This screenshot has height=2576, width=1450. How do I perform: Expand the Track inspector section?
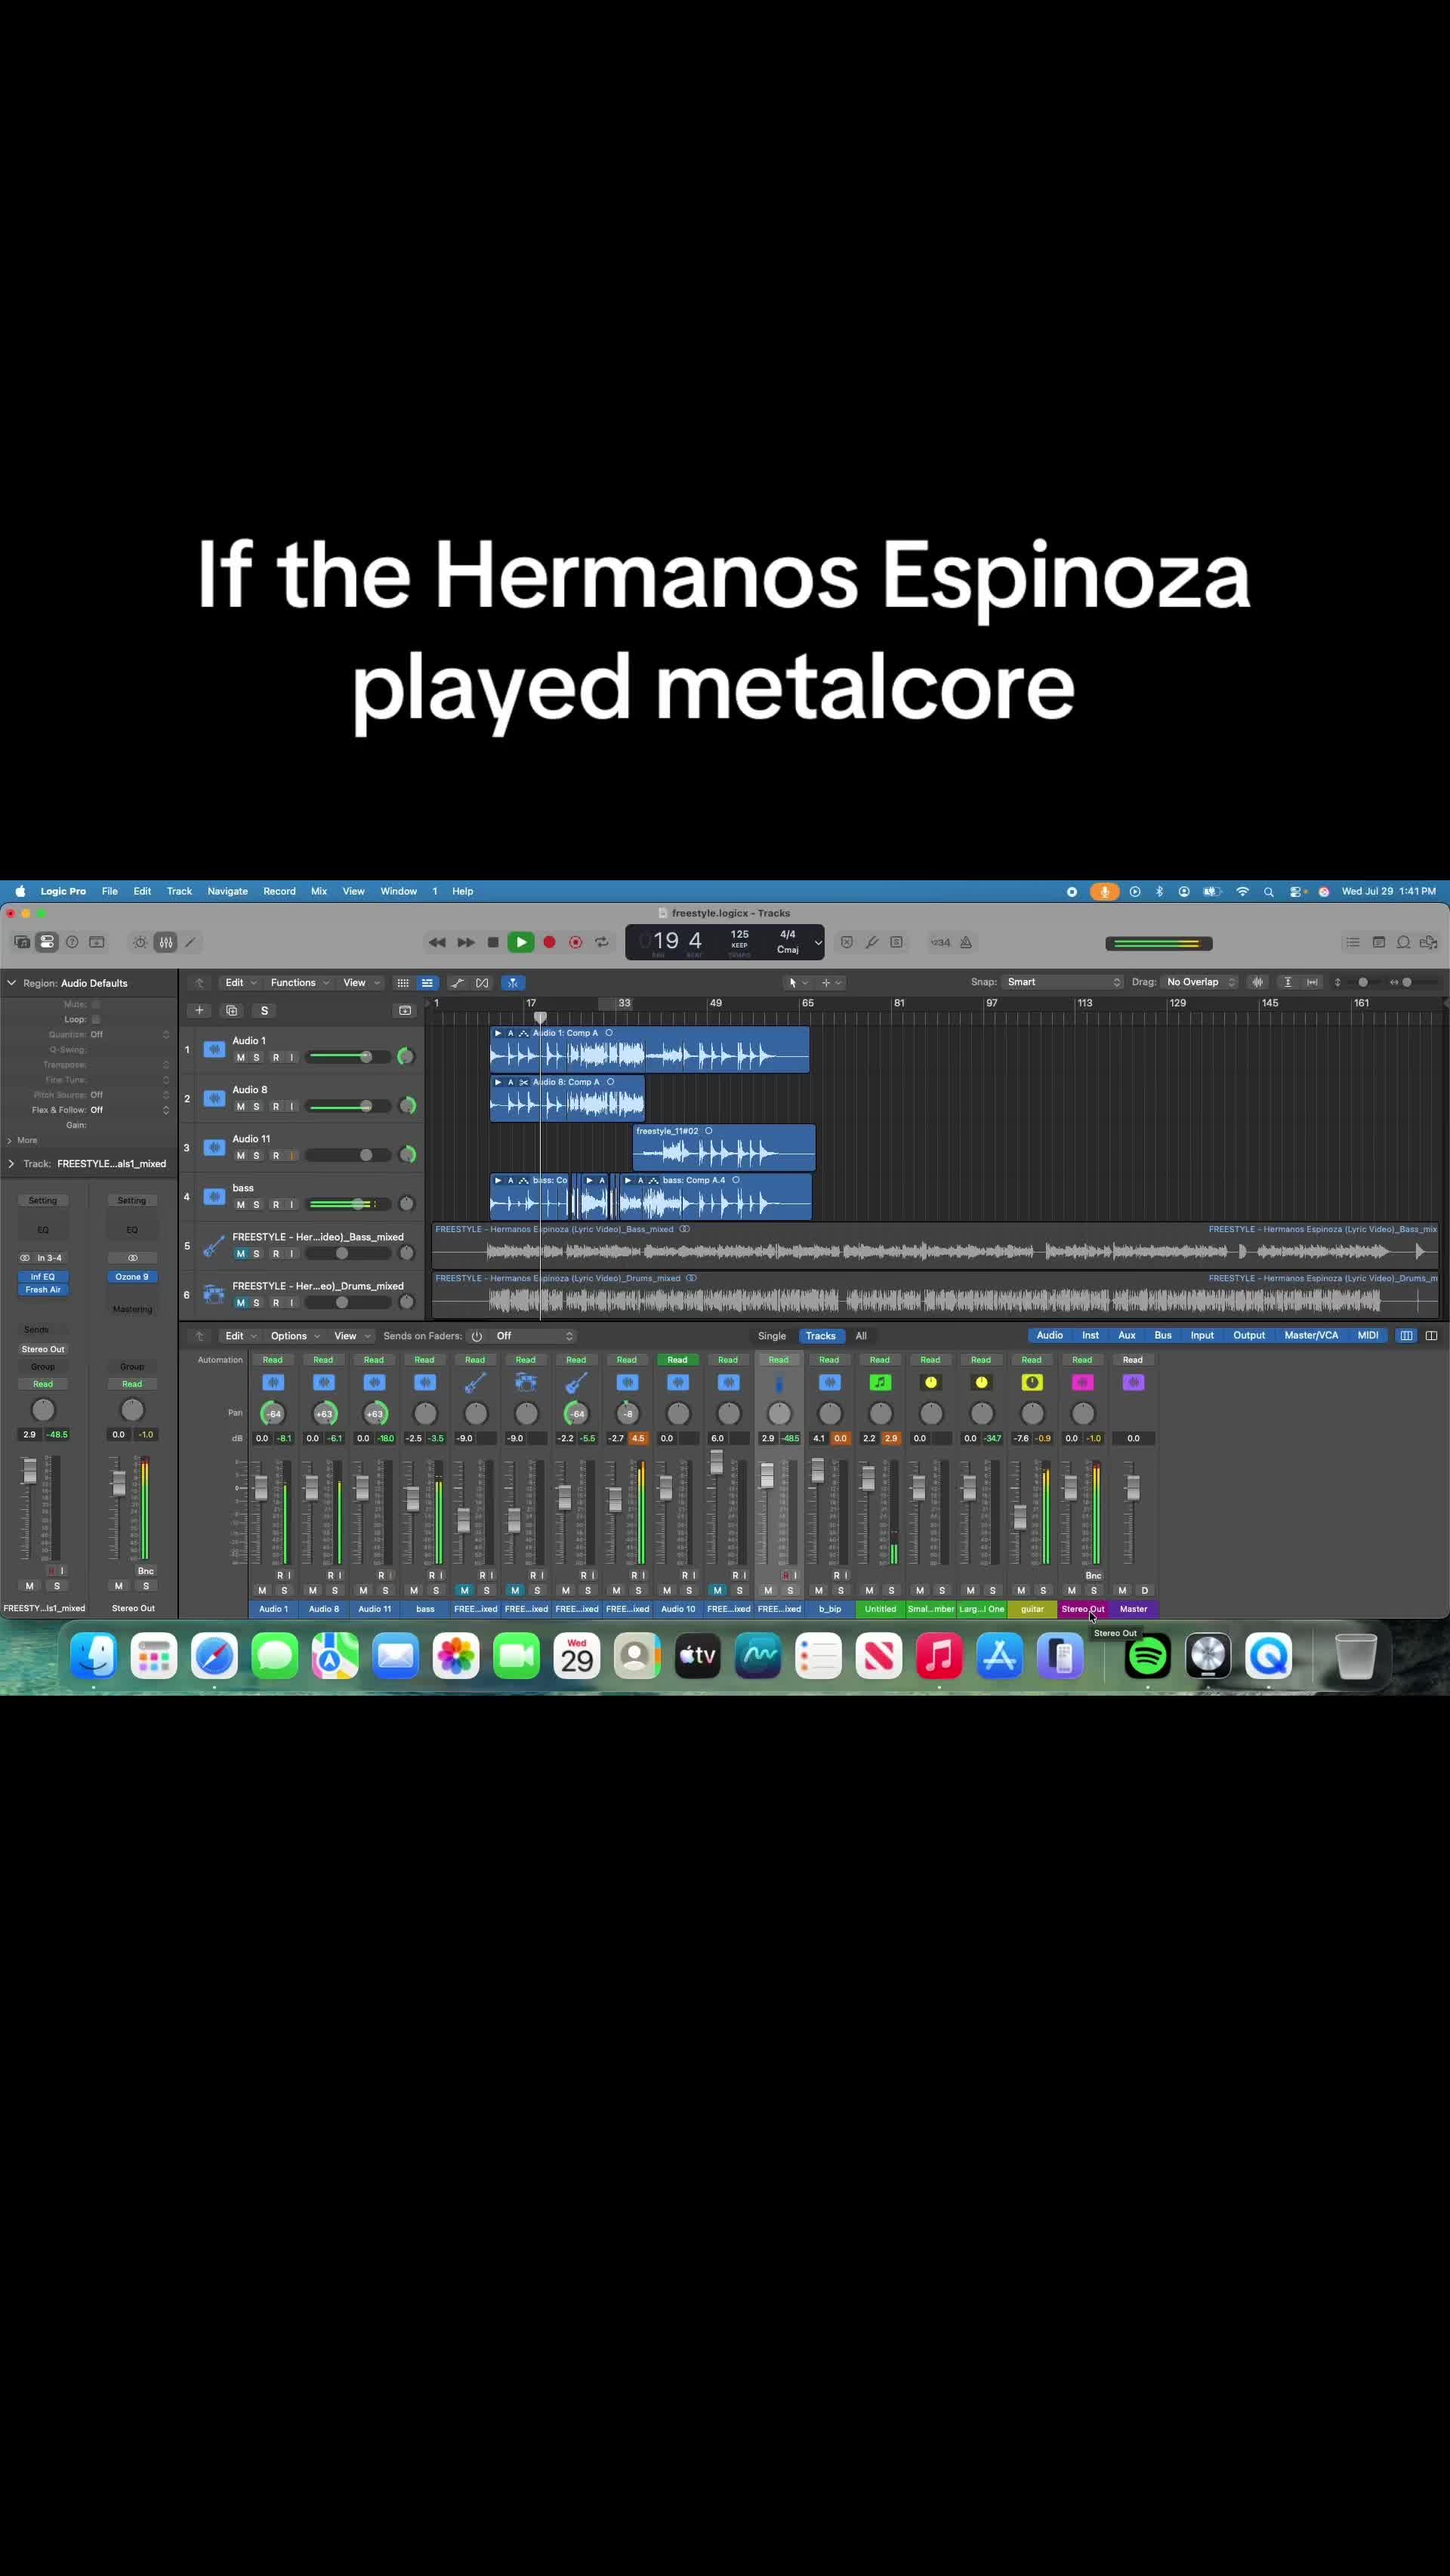pyautogui.click(x=11, y=1164)
